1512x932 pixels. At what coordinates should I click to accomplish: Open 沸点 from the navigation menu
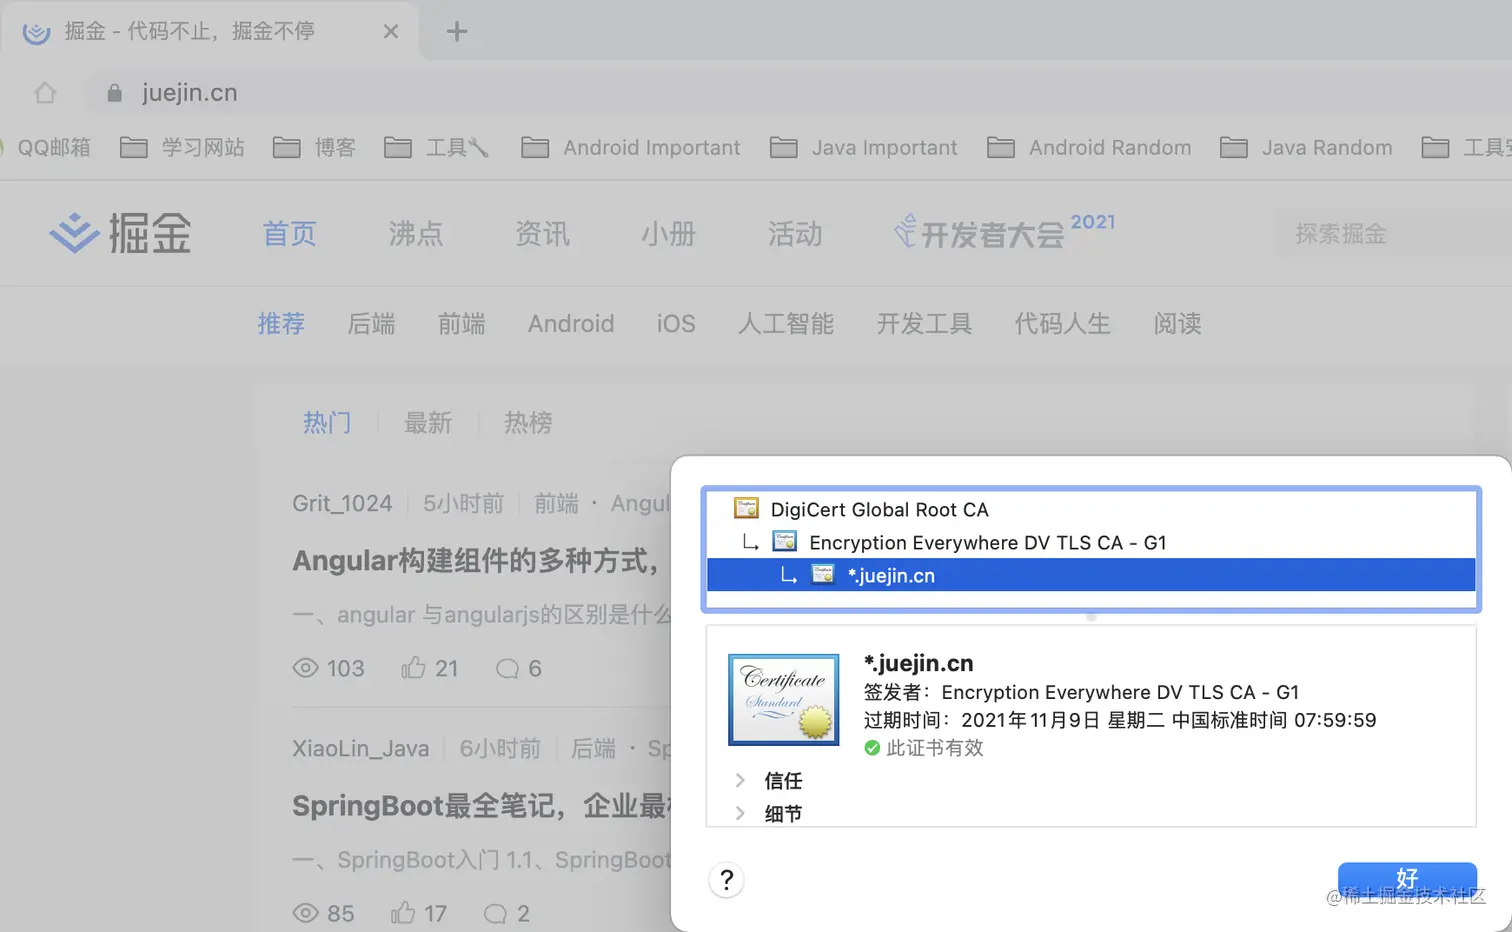[x=415, y=234]
